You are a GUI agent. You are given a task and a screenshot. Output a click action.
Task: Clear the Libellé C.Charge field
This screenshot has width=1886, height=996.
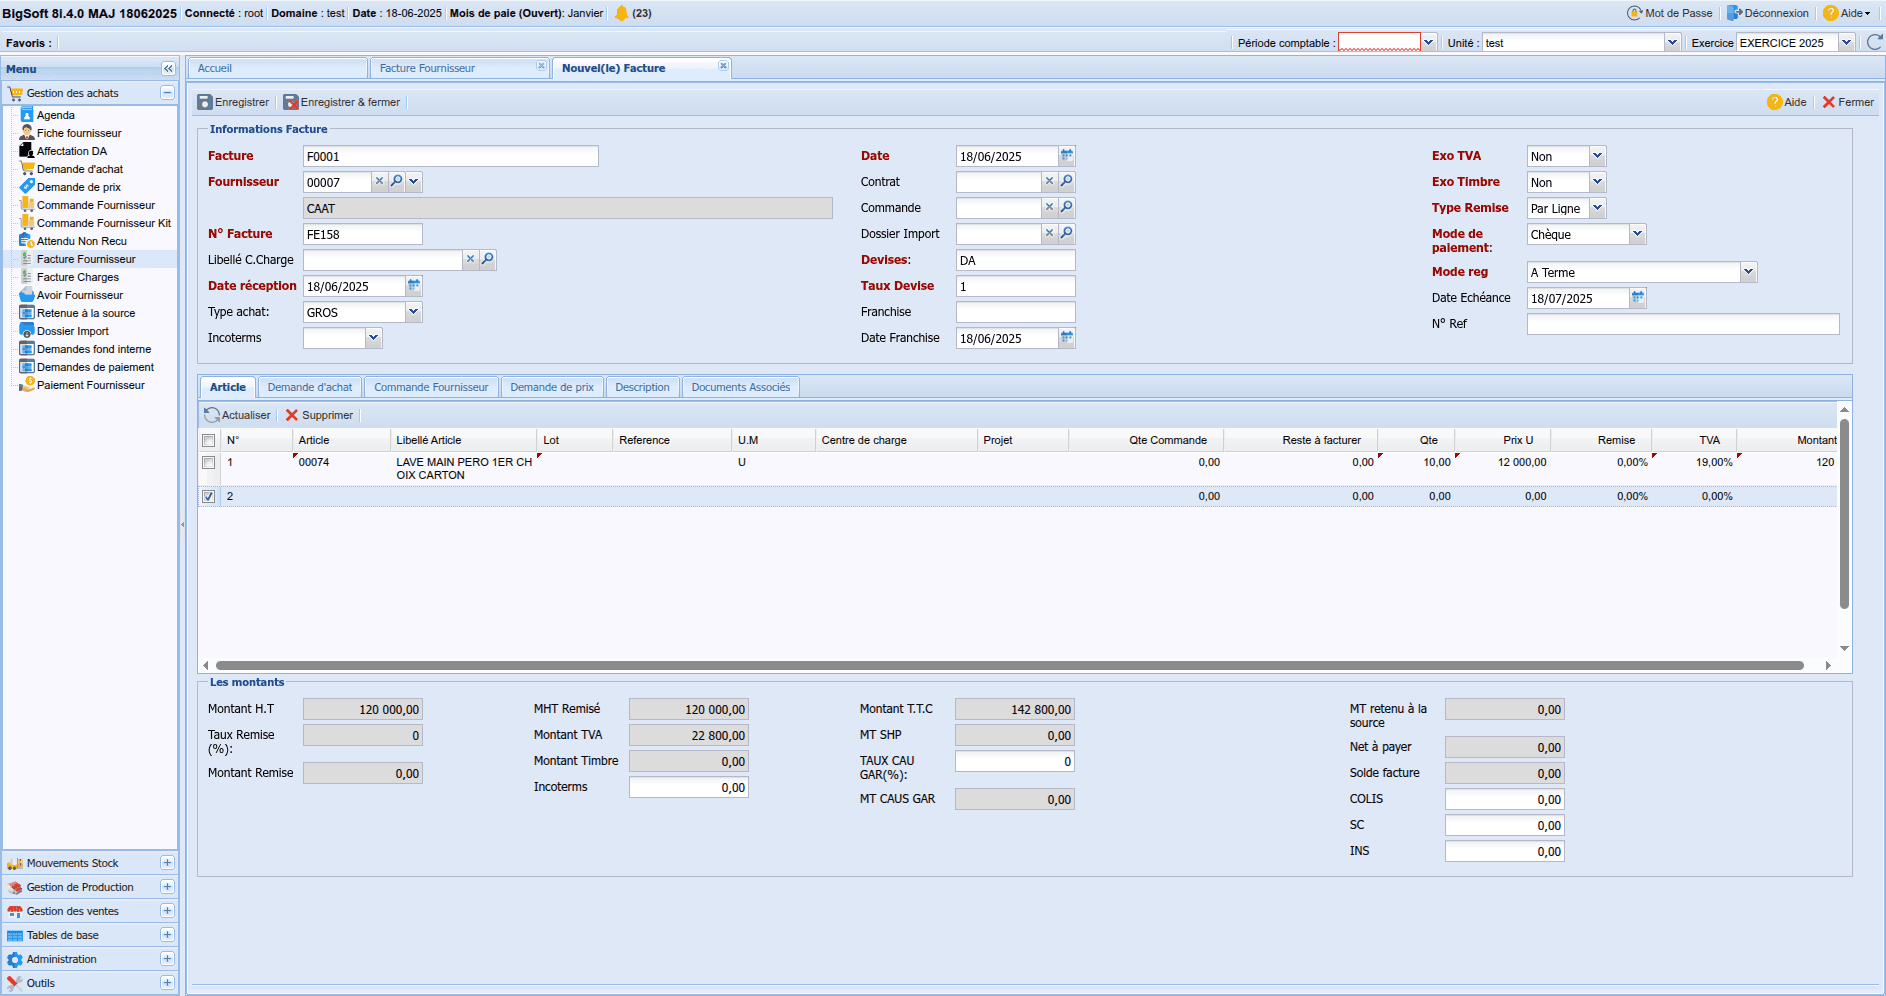coord(470,260)
